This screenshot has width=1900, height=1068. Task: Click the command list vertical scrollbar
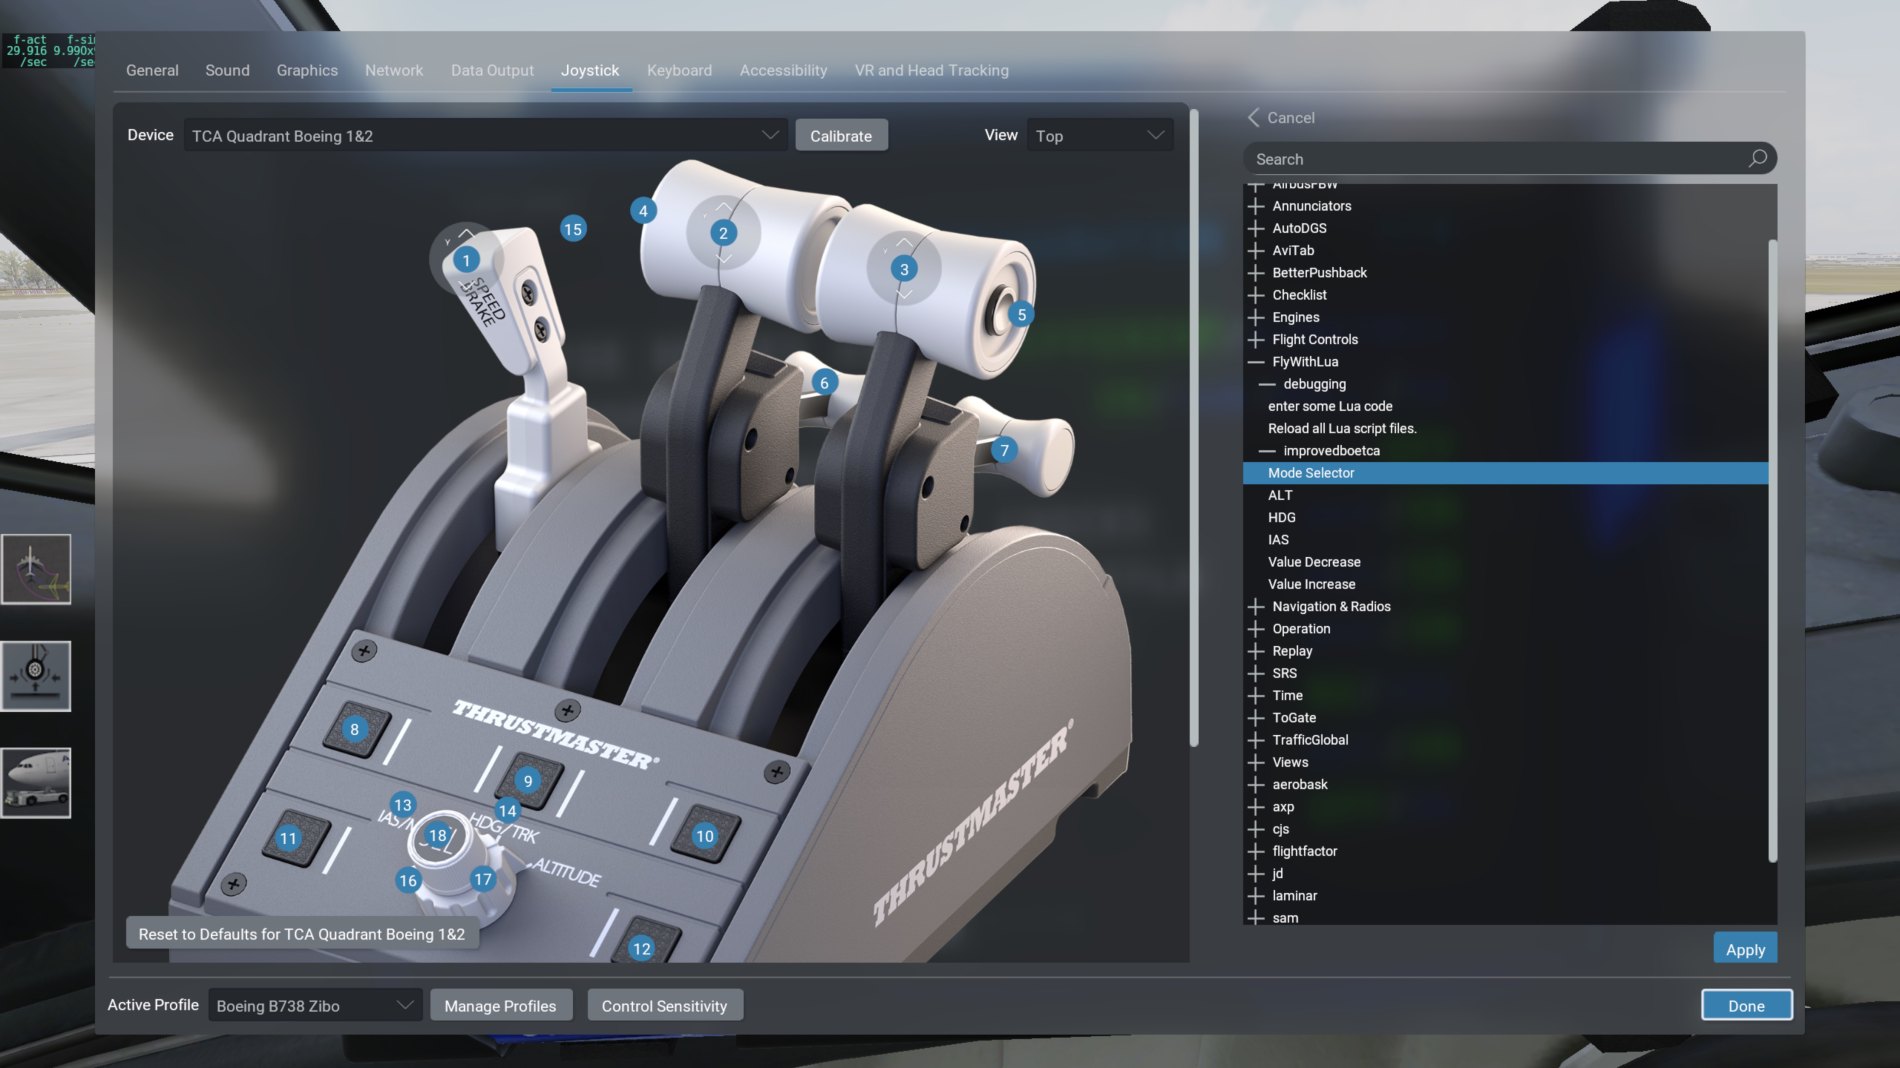pos(1772,550)
